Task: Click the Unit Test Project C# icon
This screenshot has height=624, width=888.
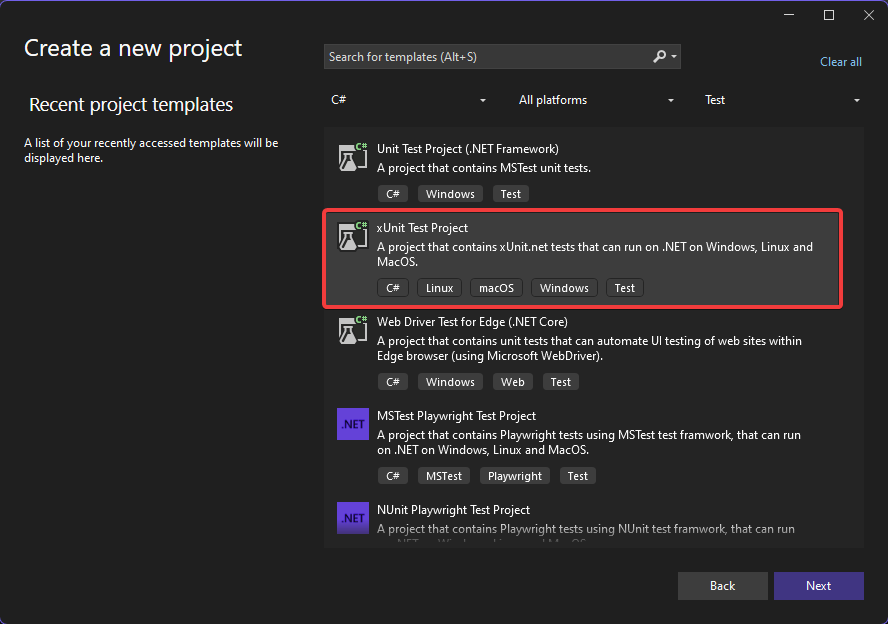Action: point(352,157)
